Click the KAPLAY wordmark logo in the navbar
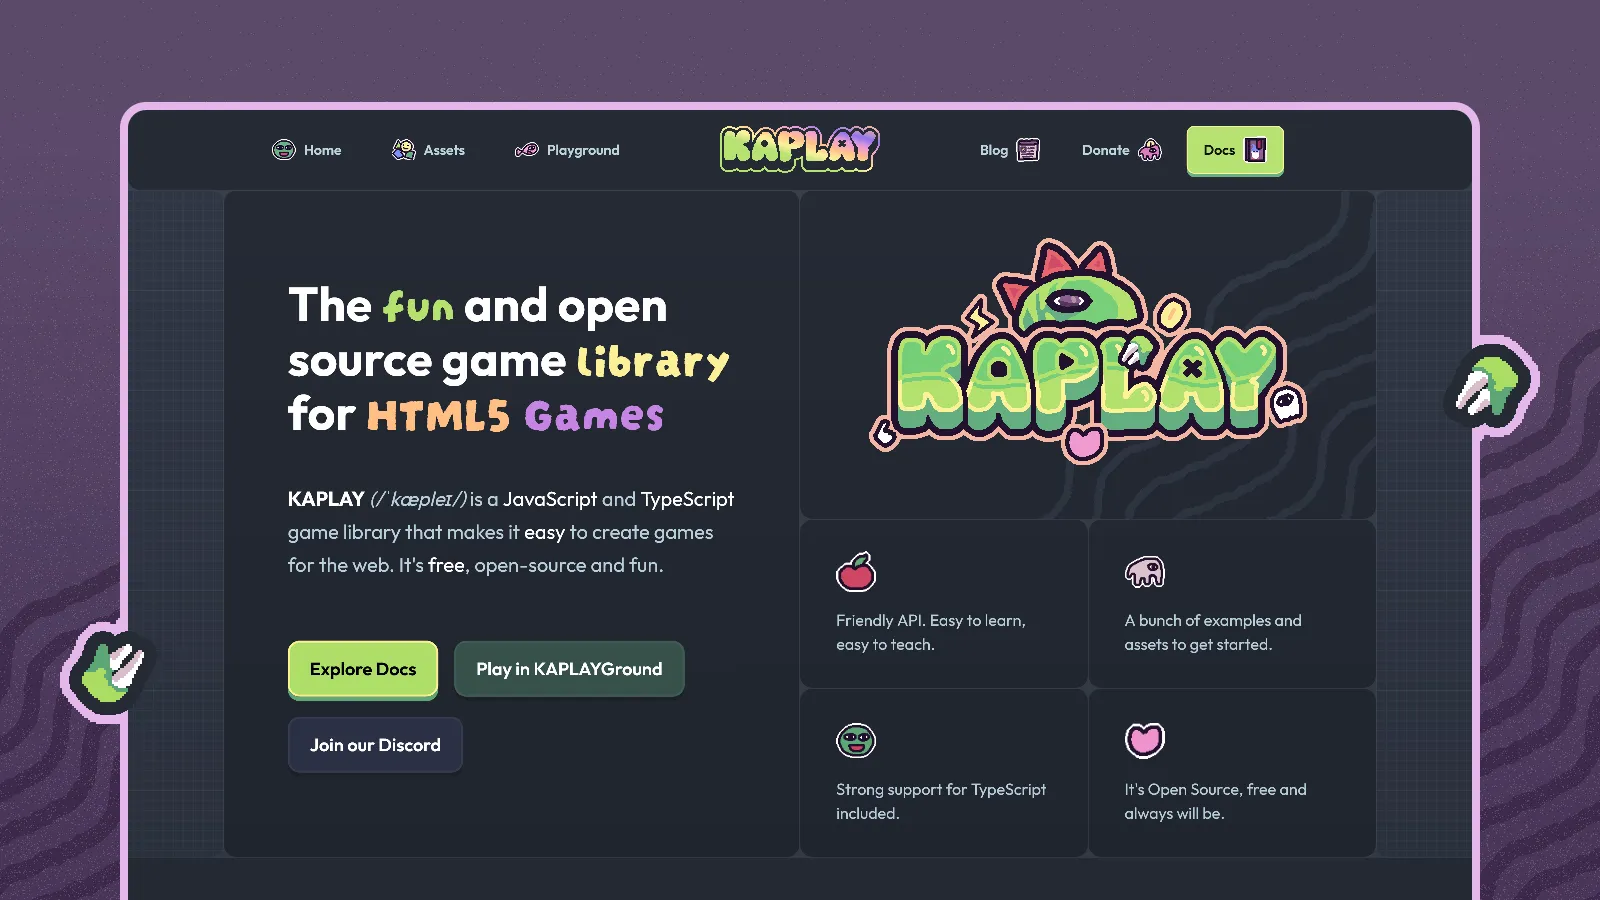Viewport: 1600px width, 900px height. pyautogui.click(x=799, y=148)
